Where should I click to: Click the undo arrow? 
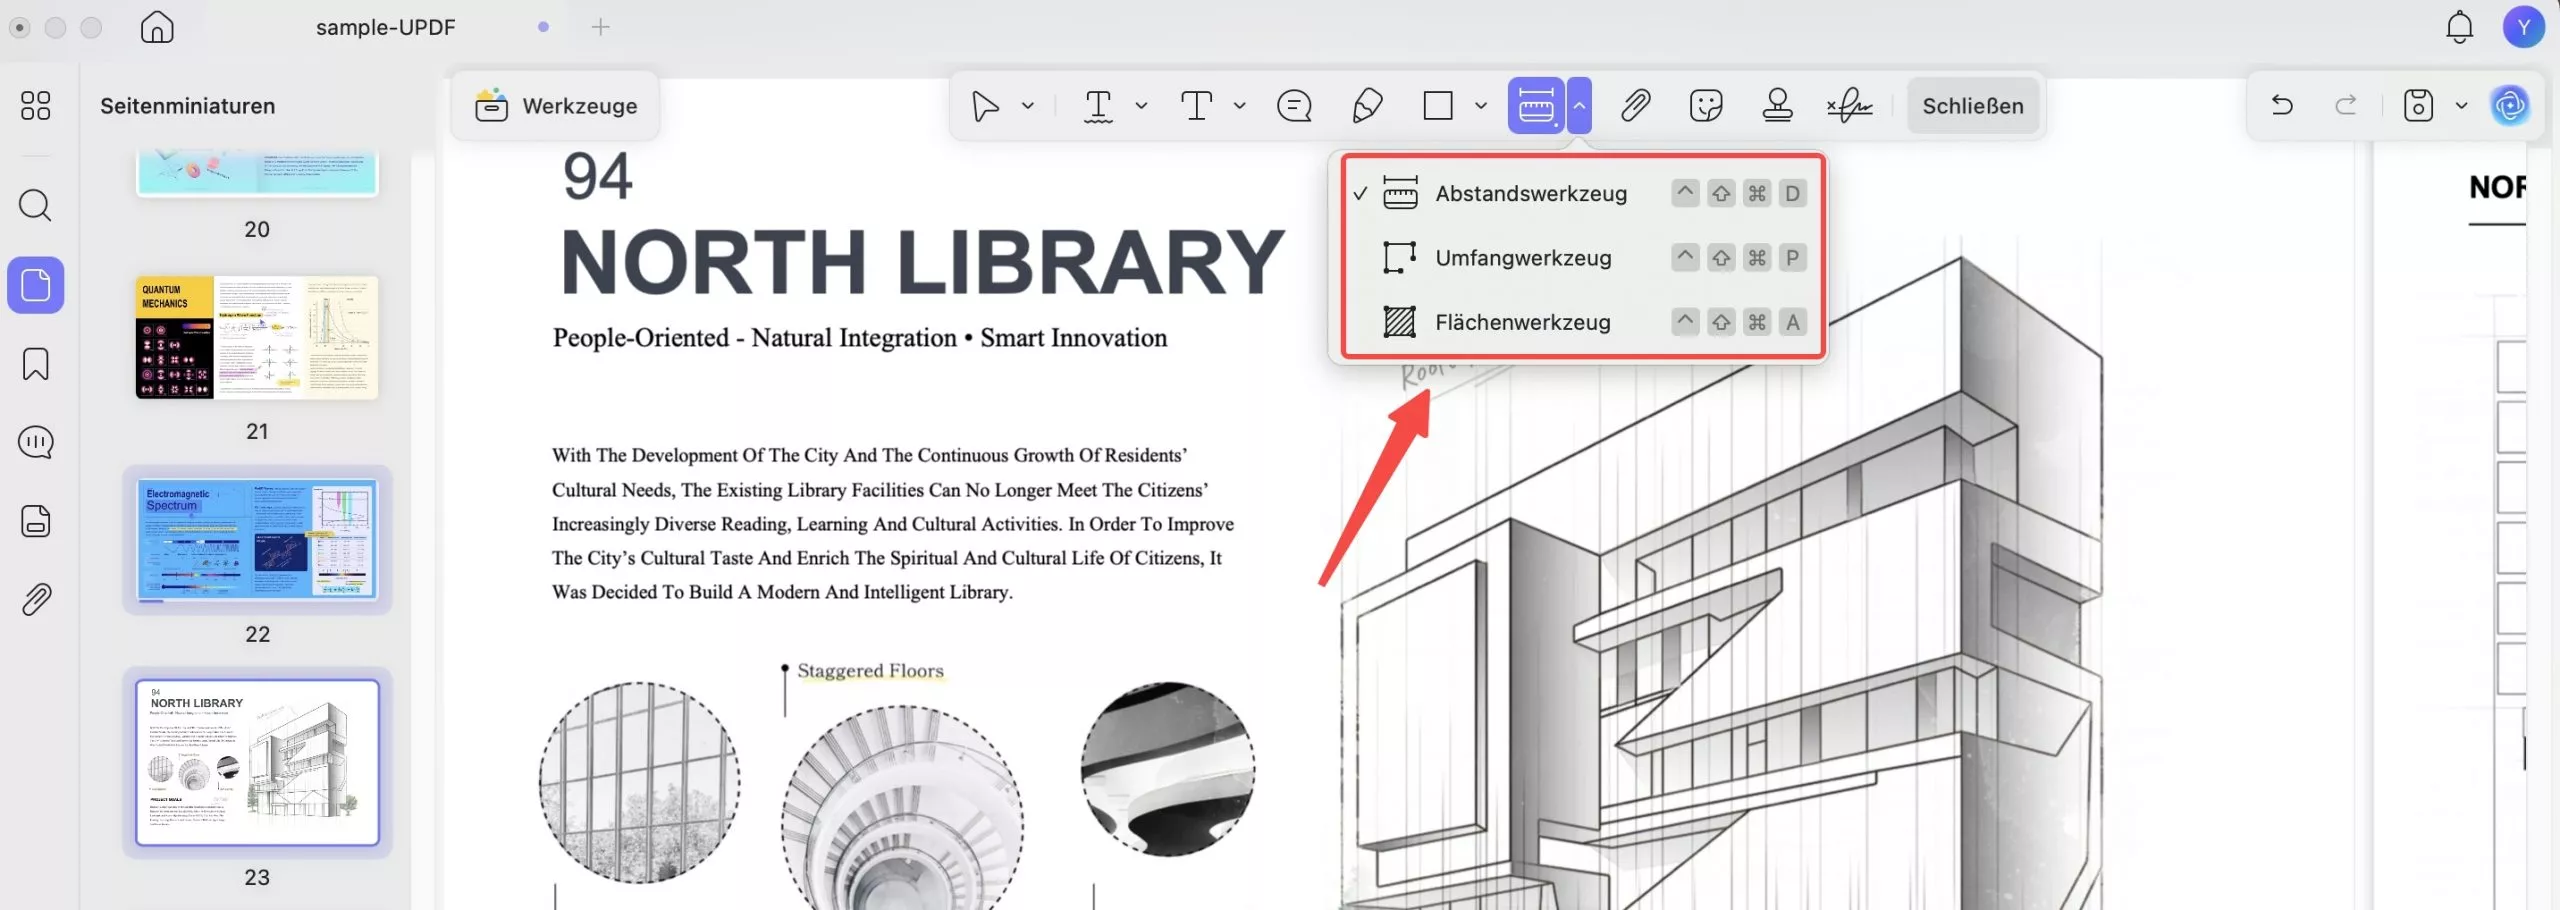[2282, 105]
